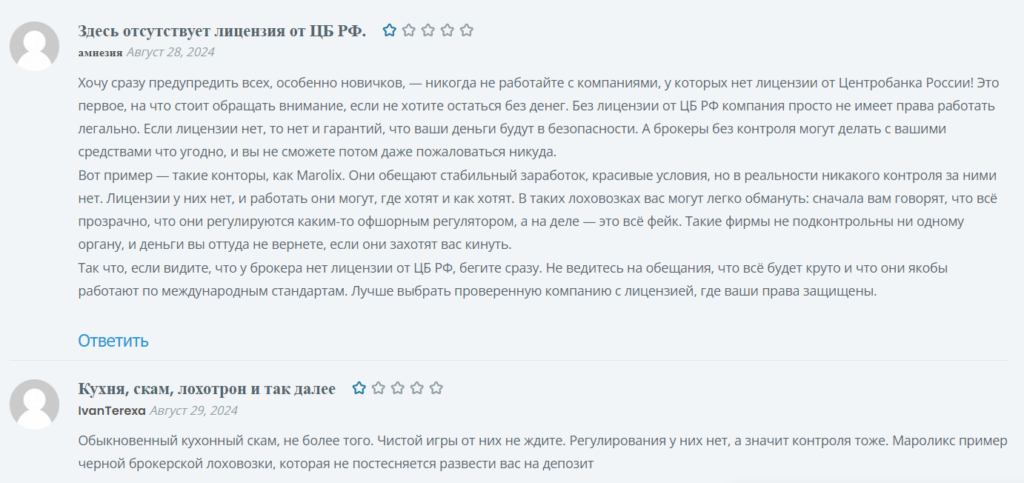Click the line starting 'Обыкновенный кухонный скам'

(x=542, y=441)
